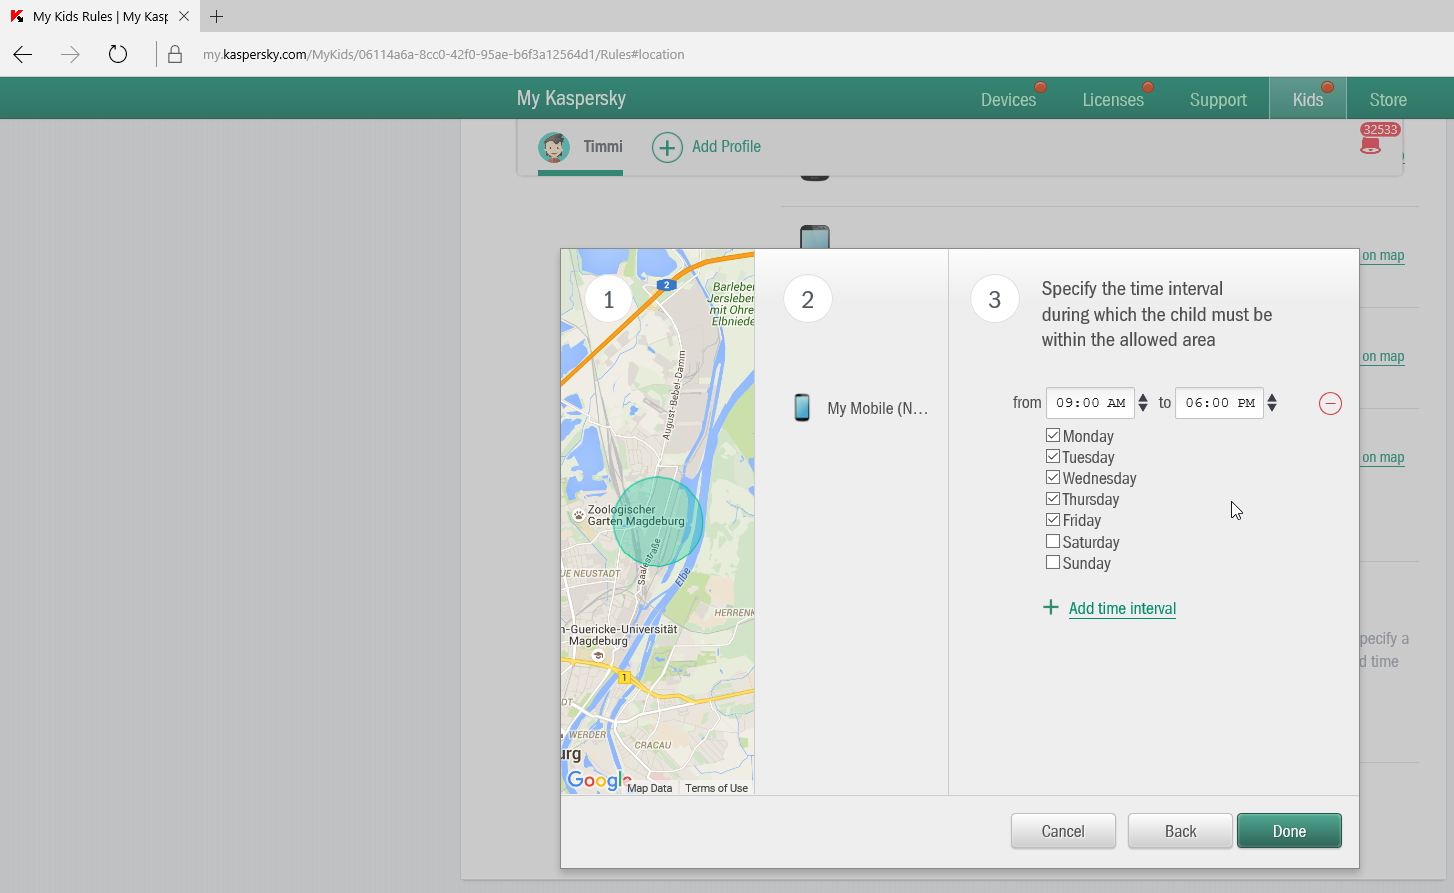Open Timmi's profile avatar
Screen dimensions: 1454x893
click(554, 147)
